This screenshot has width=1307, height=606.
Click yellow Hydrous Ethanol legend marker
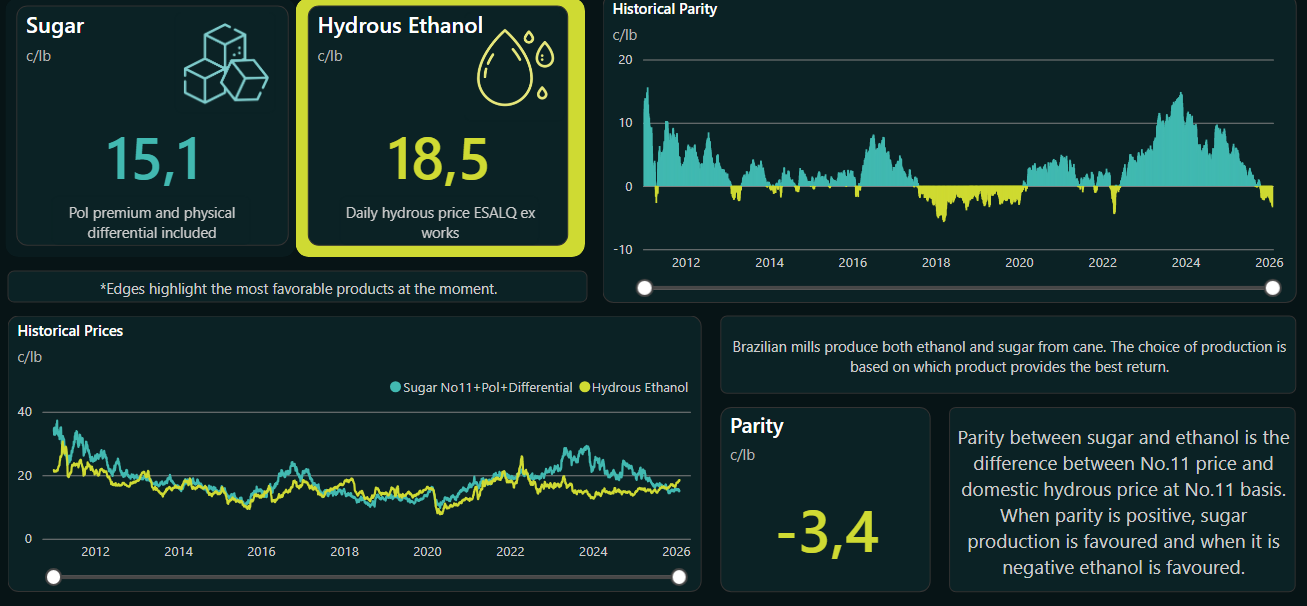point(585,387)
